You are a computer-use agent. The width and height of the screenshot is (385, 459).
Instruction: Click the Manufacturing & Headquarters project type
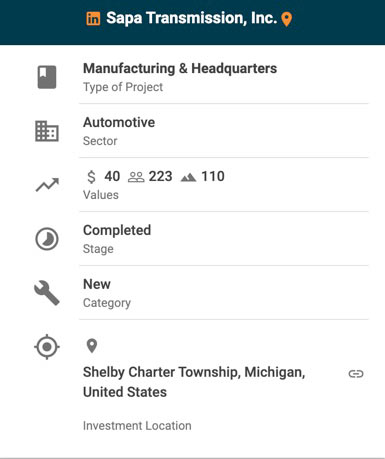[x=180, y=68]
